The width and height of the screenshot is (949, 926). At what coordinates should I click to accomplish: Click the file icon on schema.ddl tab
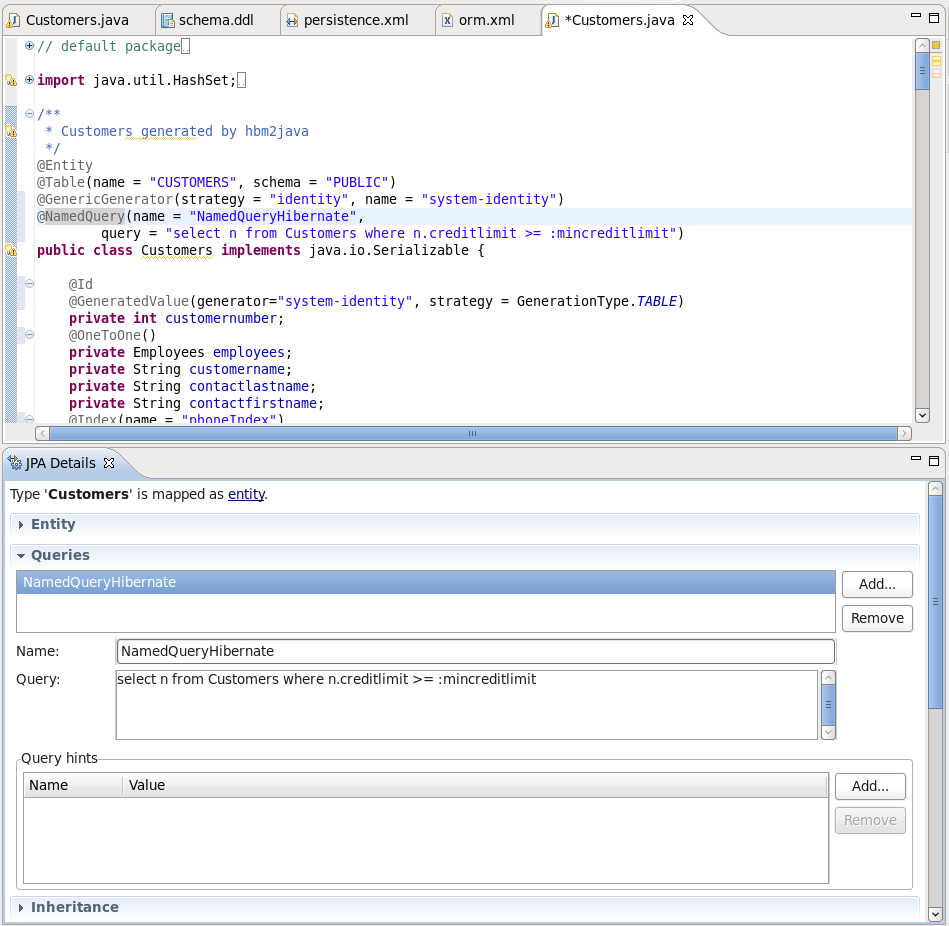[167, 19]
